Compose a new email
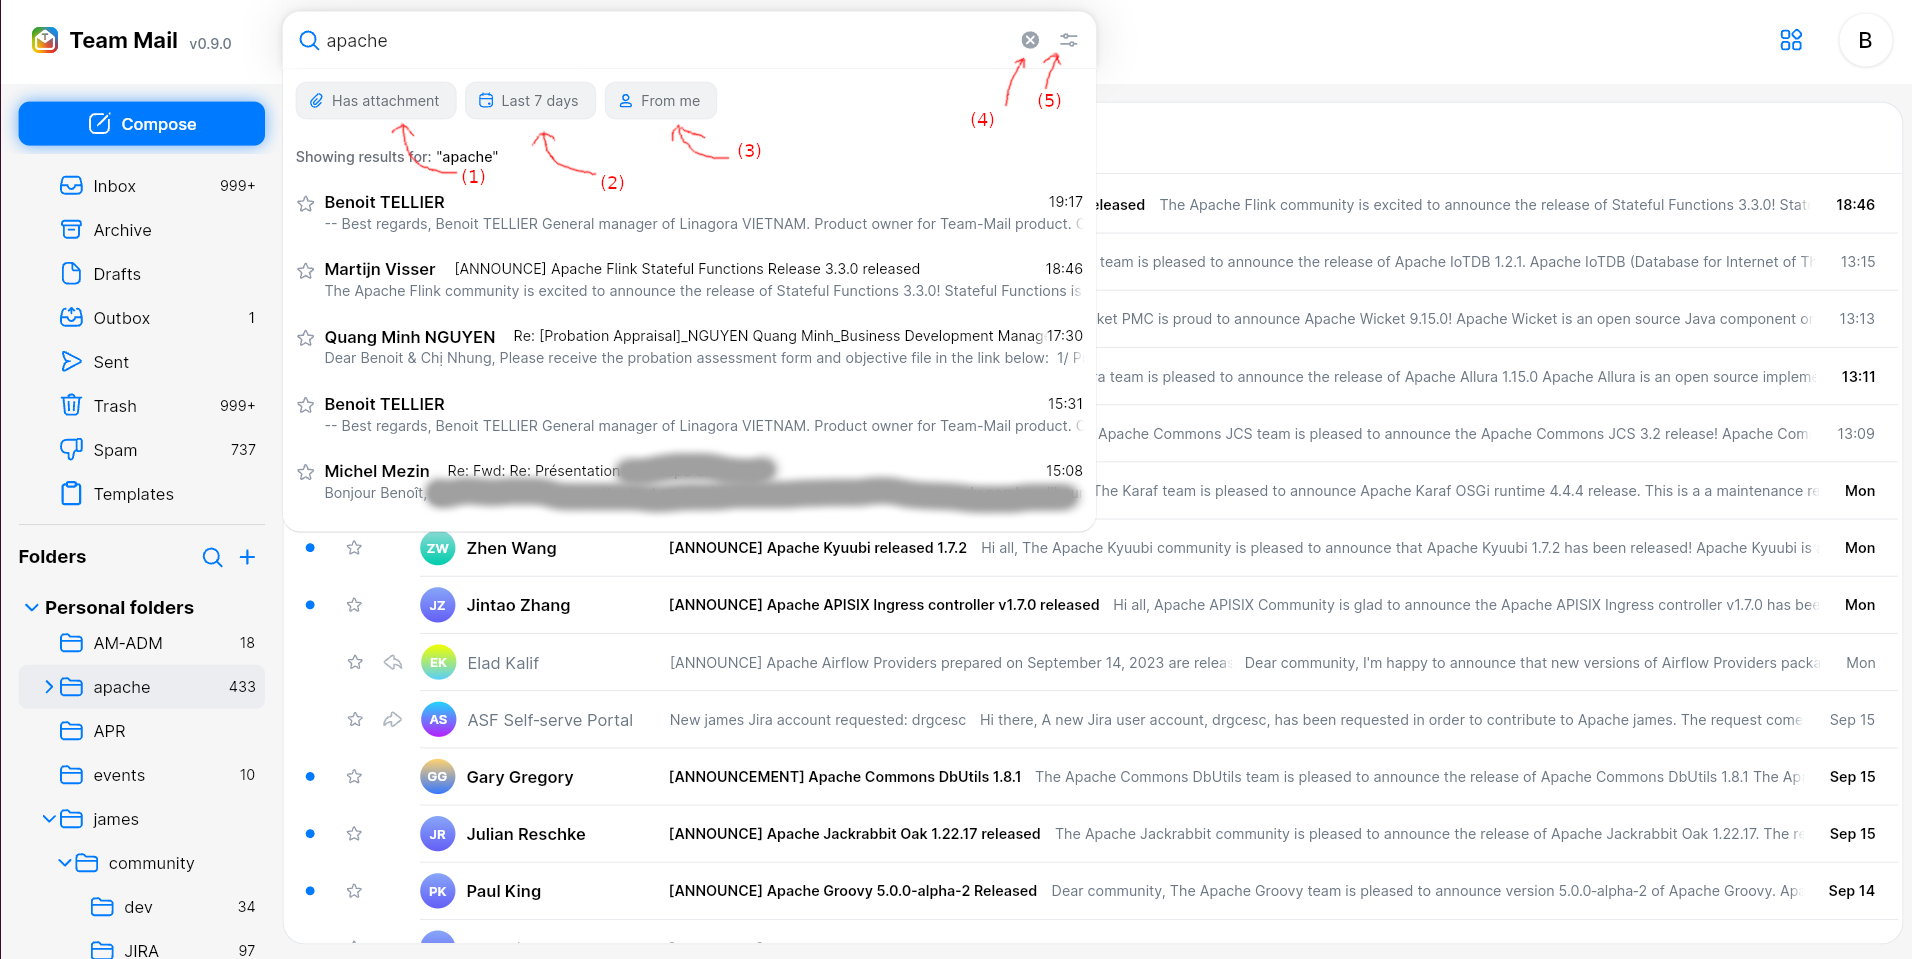Screen dimensions: 1912x959 pos(142,124)
